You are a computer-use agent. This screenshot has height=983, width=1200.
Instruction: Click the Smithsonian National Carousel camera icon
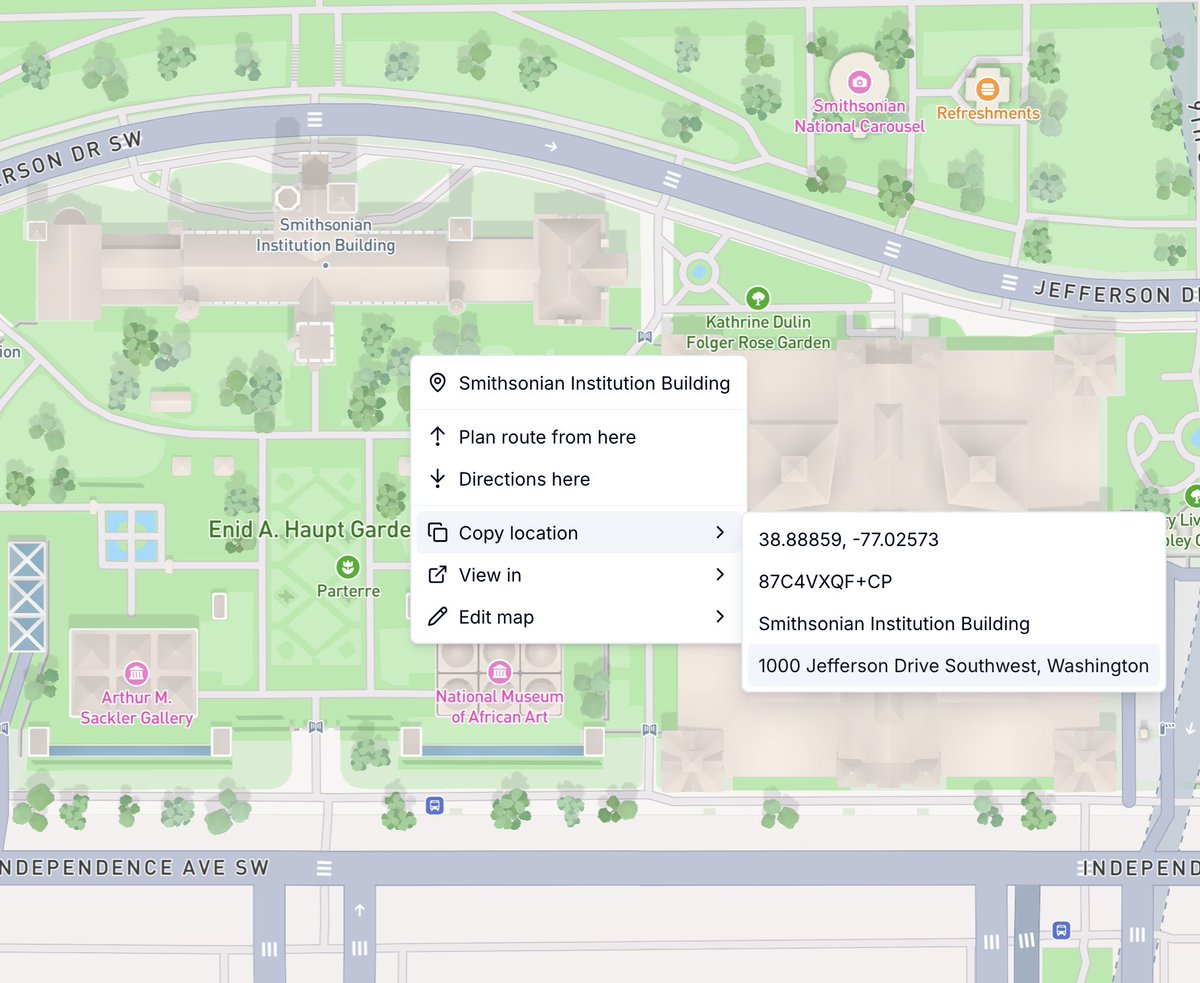coord(858,82)
